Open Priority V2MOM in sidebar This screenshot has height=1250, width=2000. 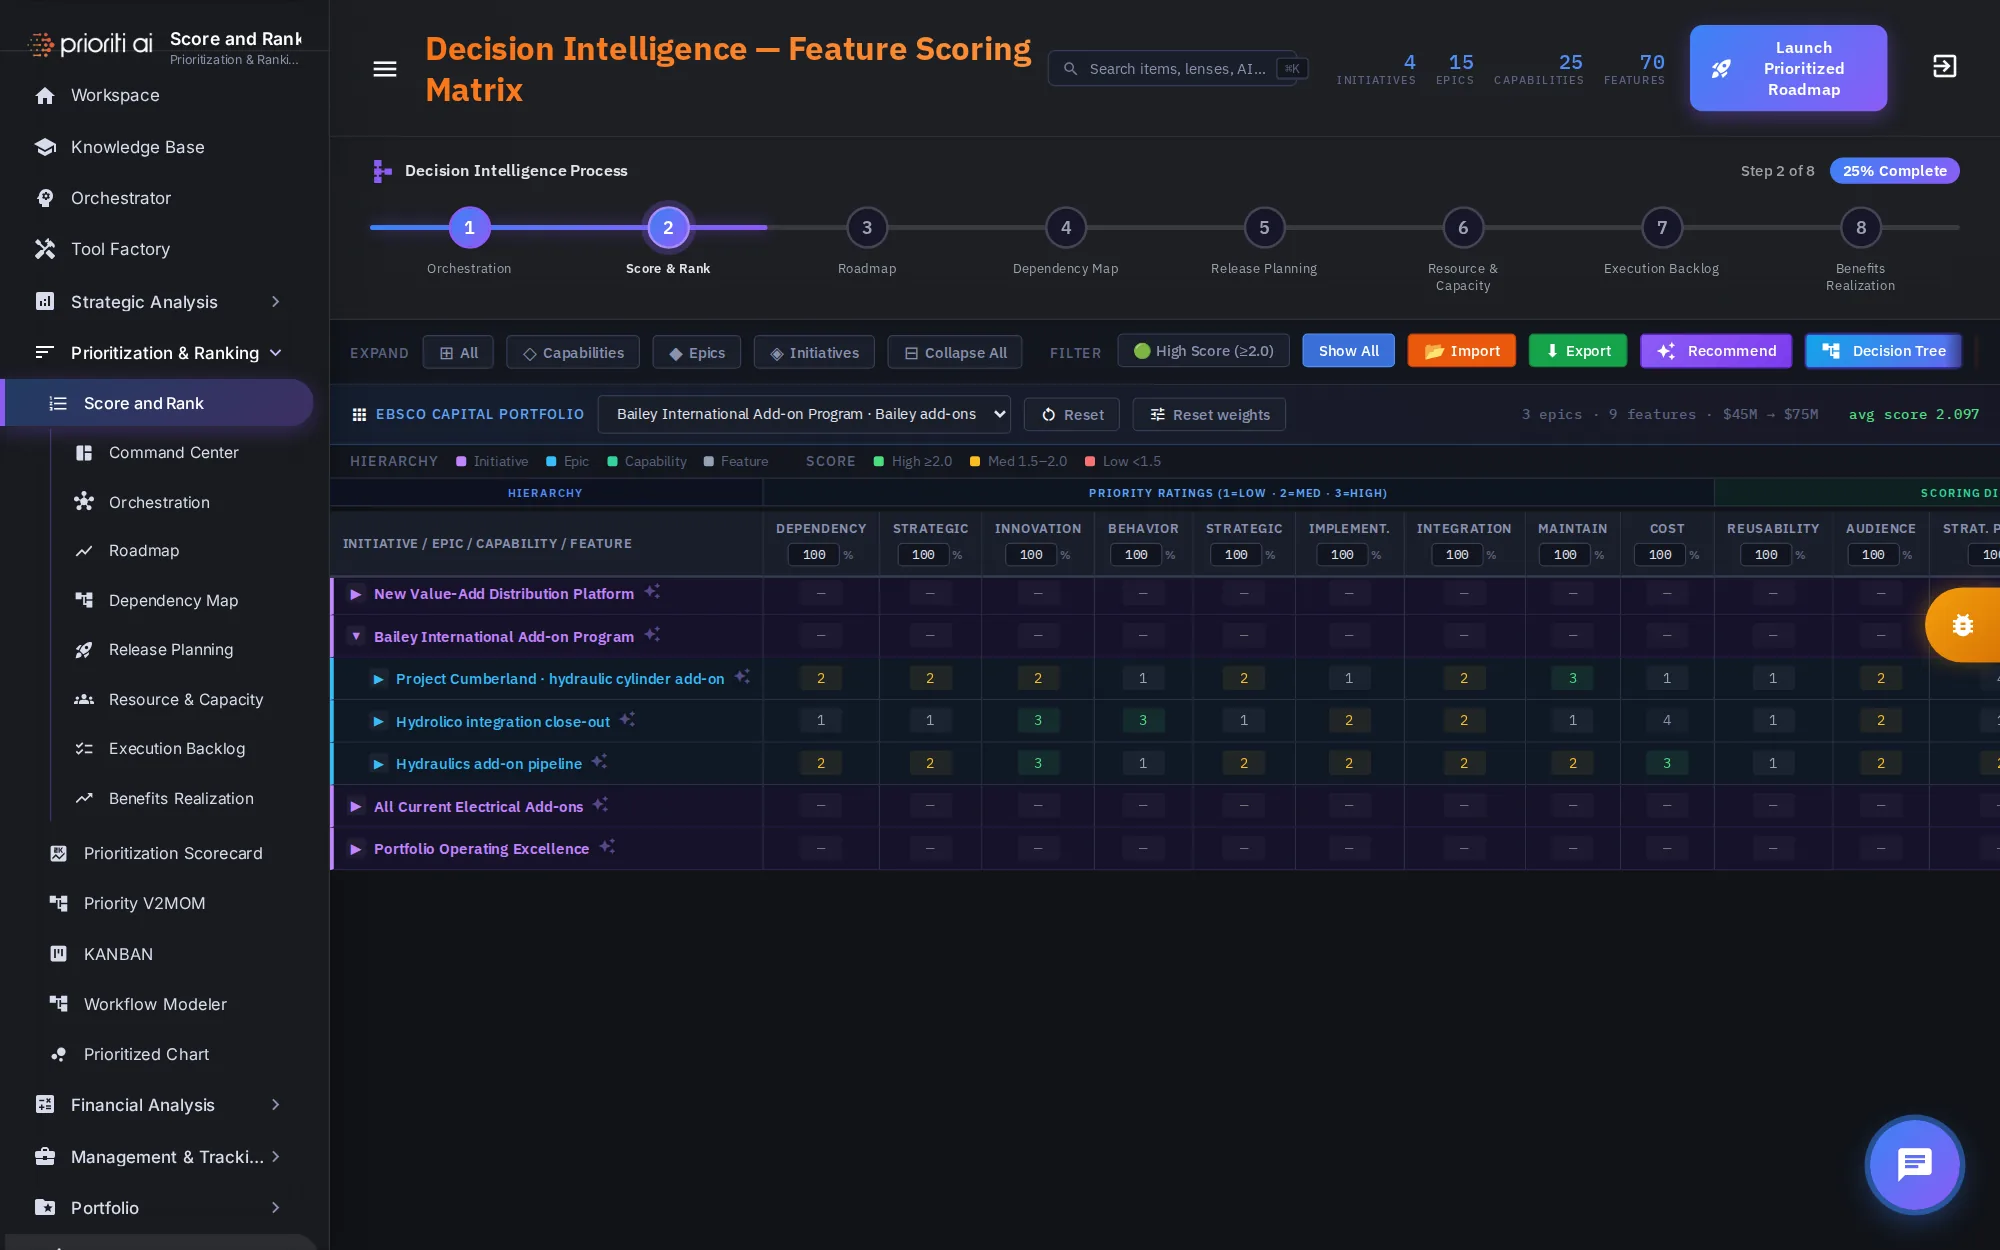144,903
